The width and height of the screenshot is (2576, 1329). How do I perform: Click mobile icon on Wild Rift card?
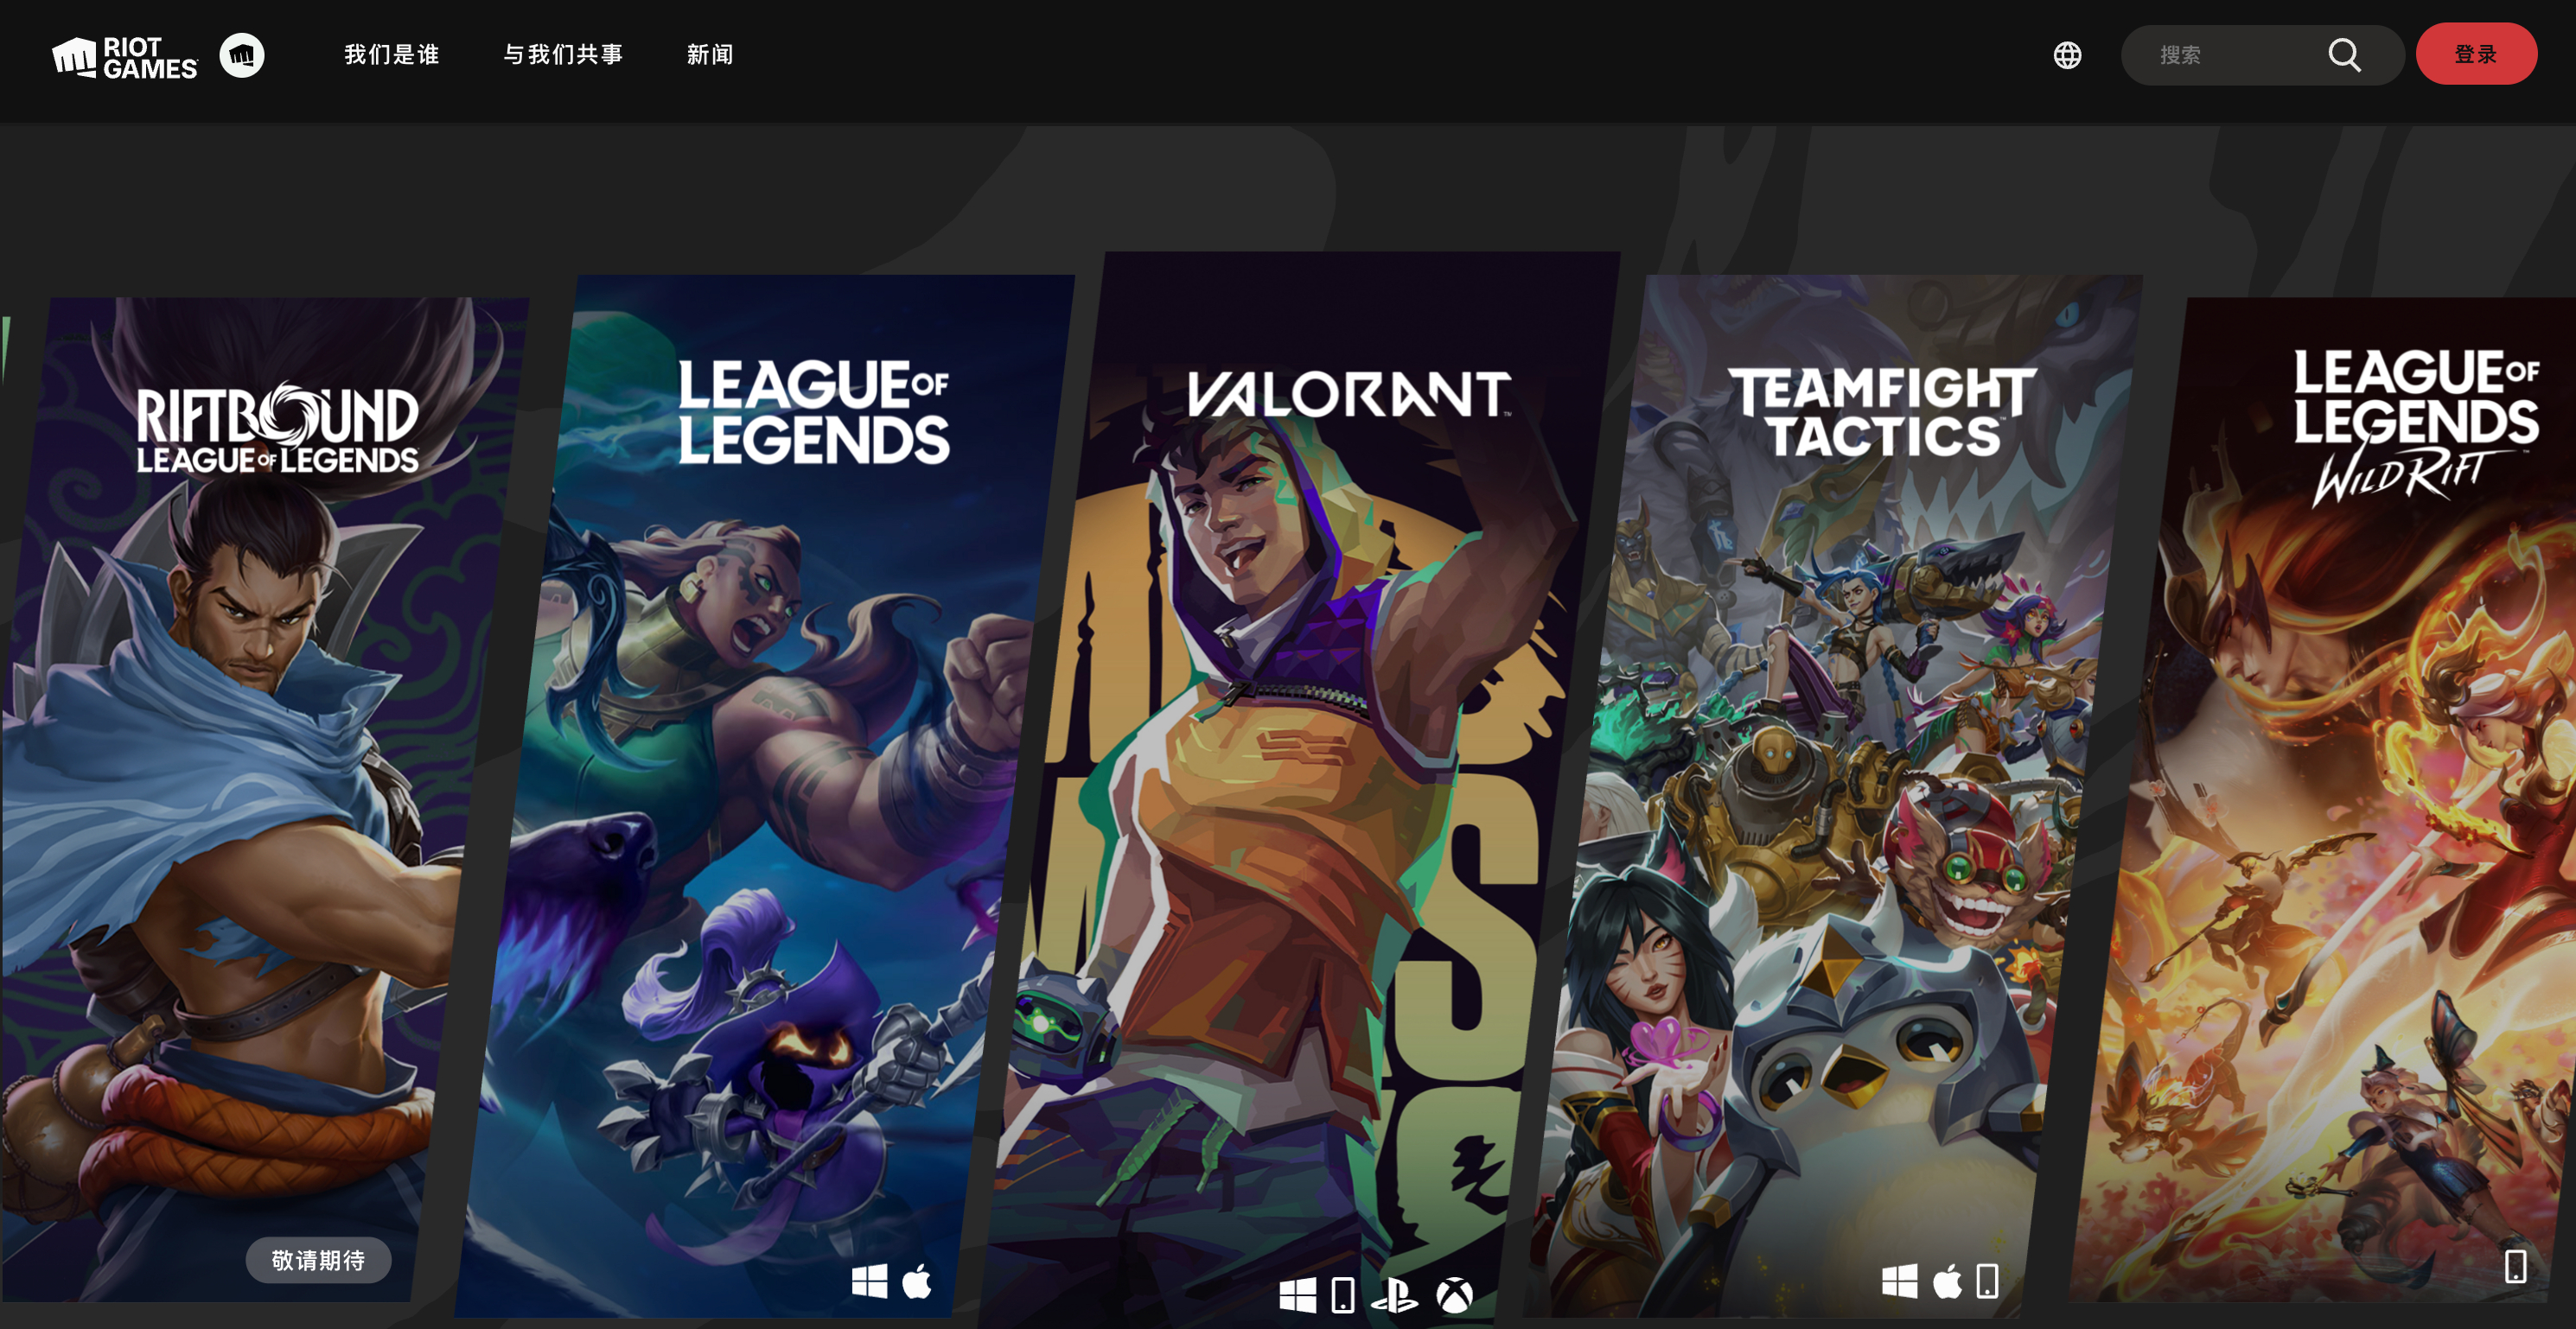pos(2515,1266)
